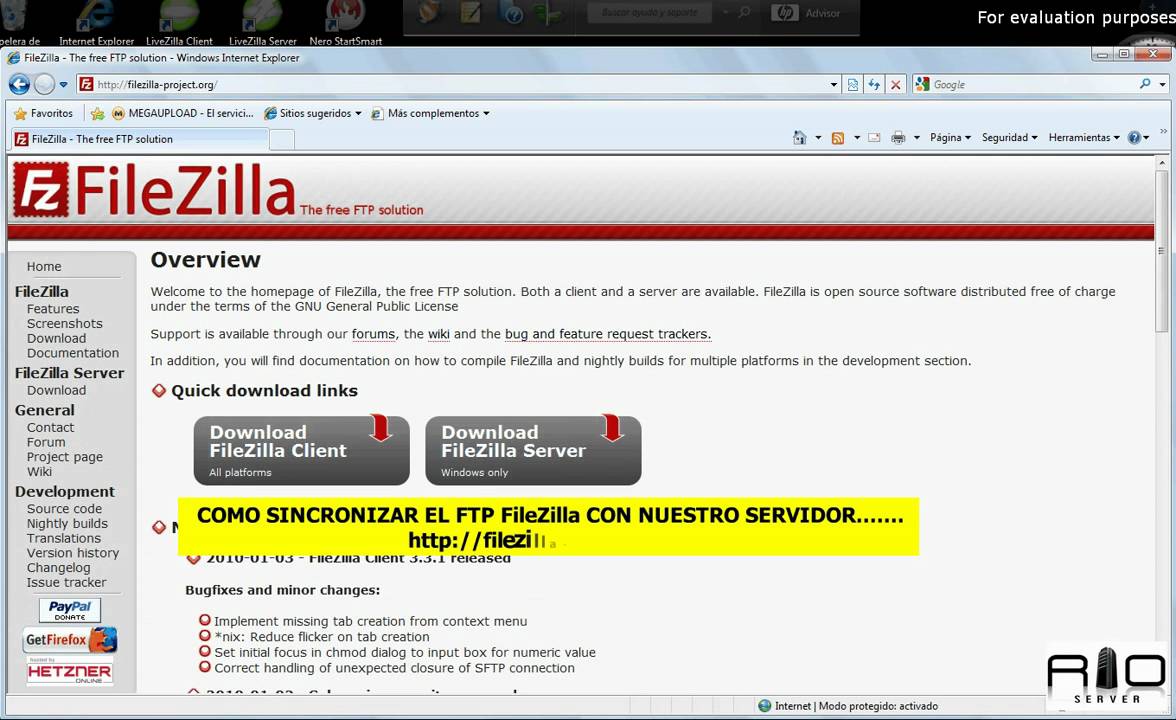The image size is (1176, 720).
Task: Click the IE back arrow button
Action: 19,85
